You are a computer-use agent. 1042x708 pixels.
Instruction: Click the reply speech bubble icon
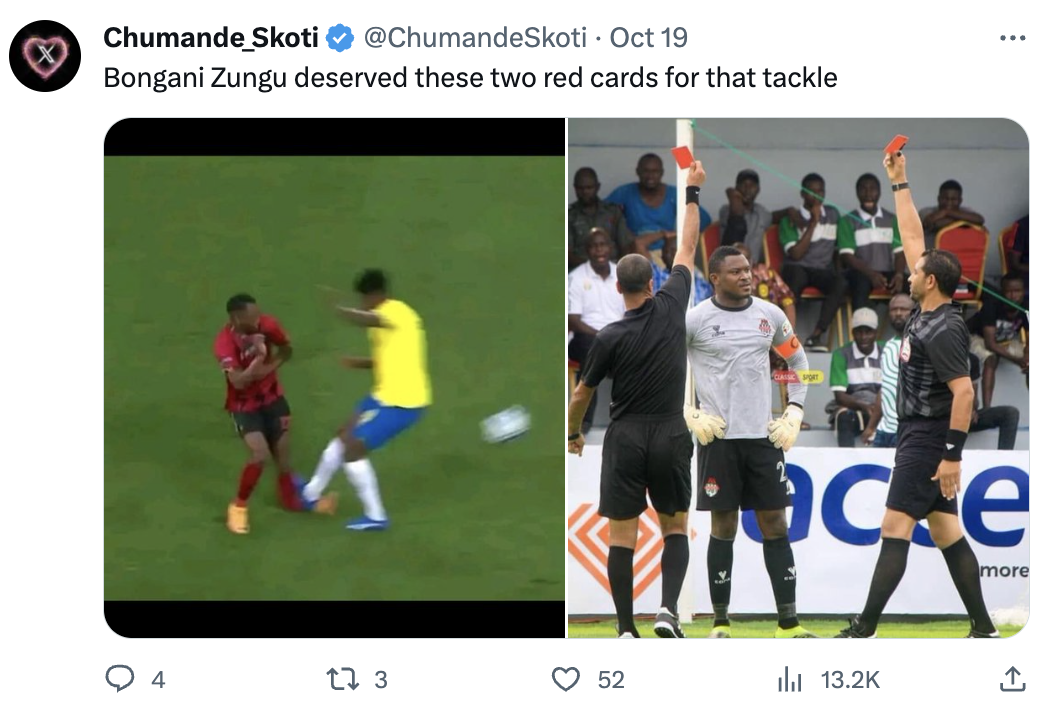point(120,679)
